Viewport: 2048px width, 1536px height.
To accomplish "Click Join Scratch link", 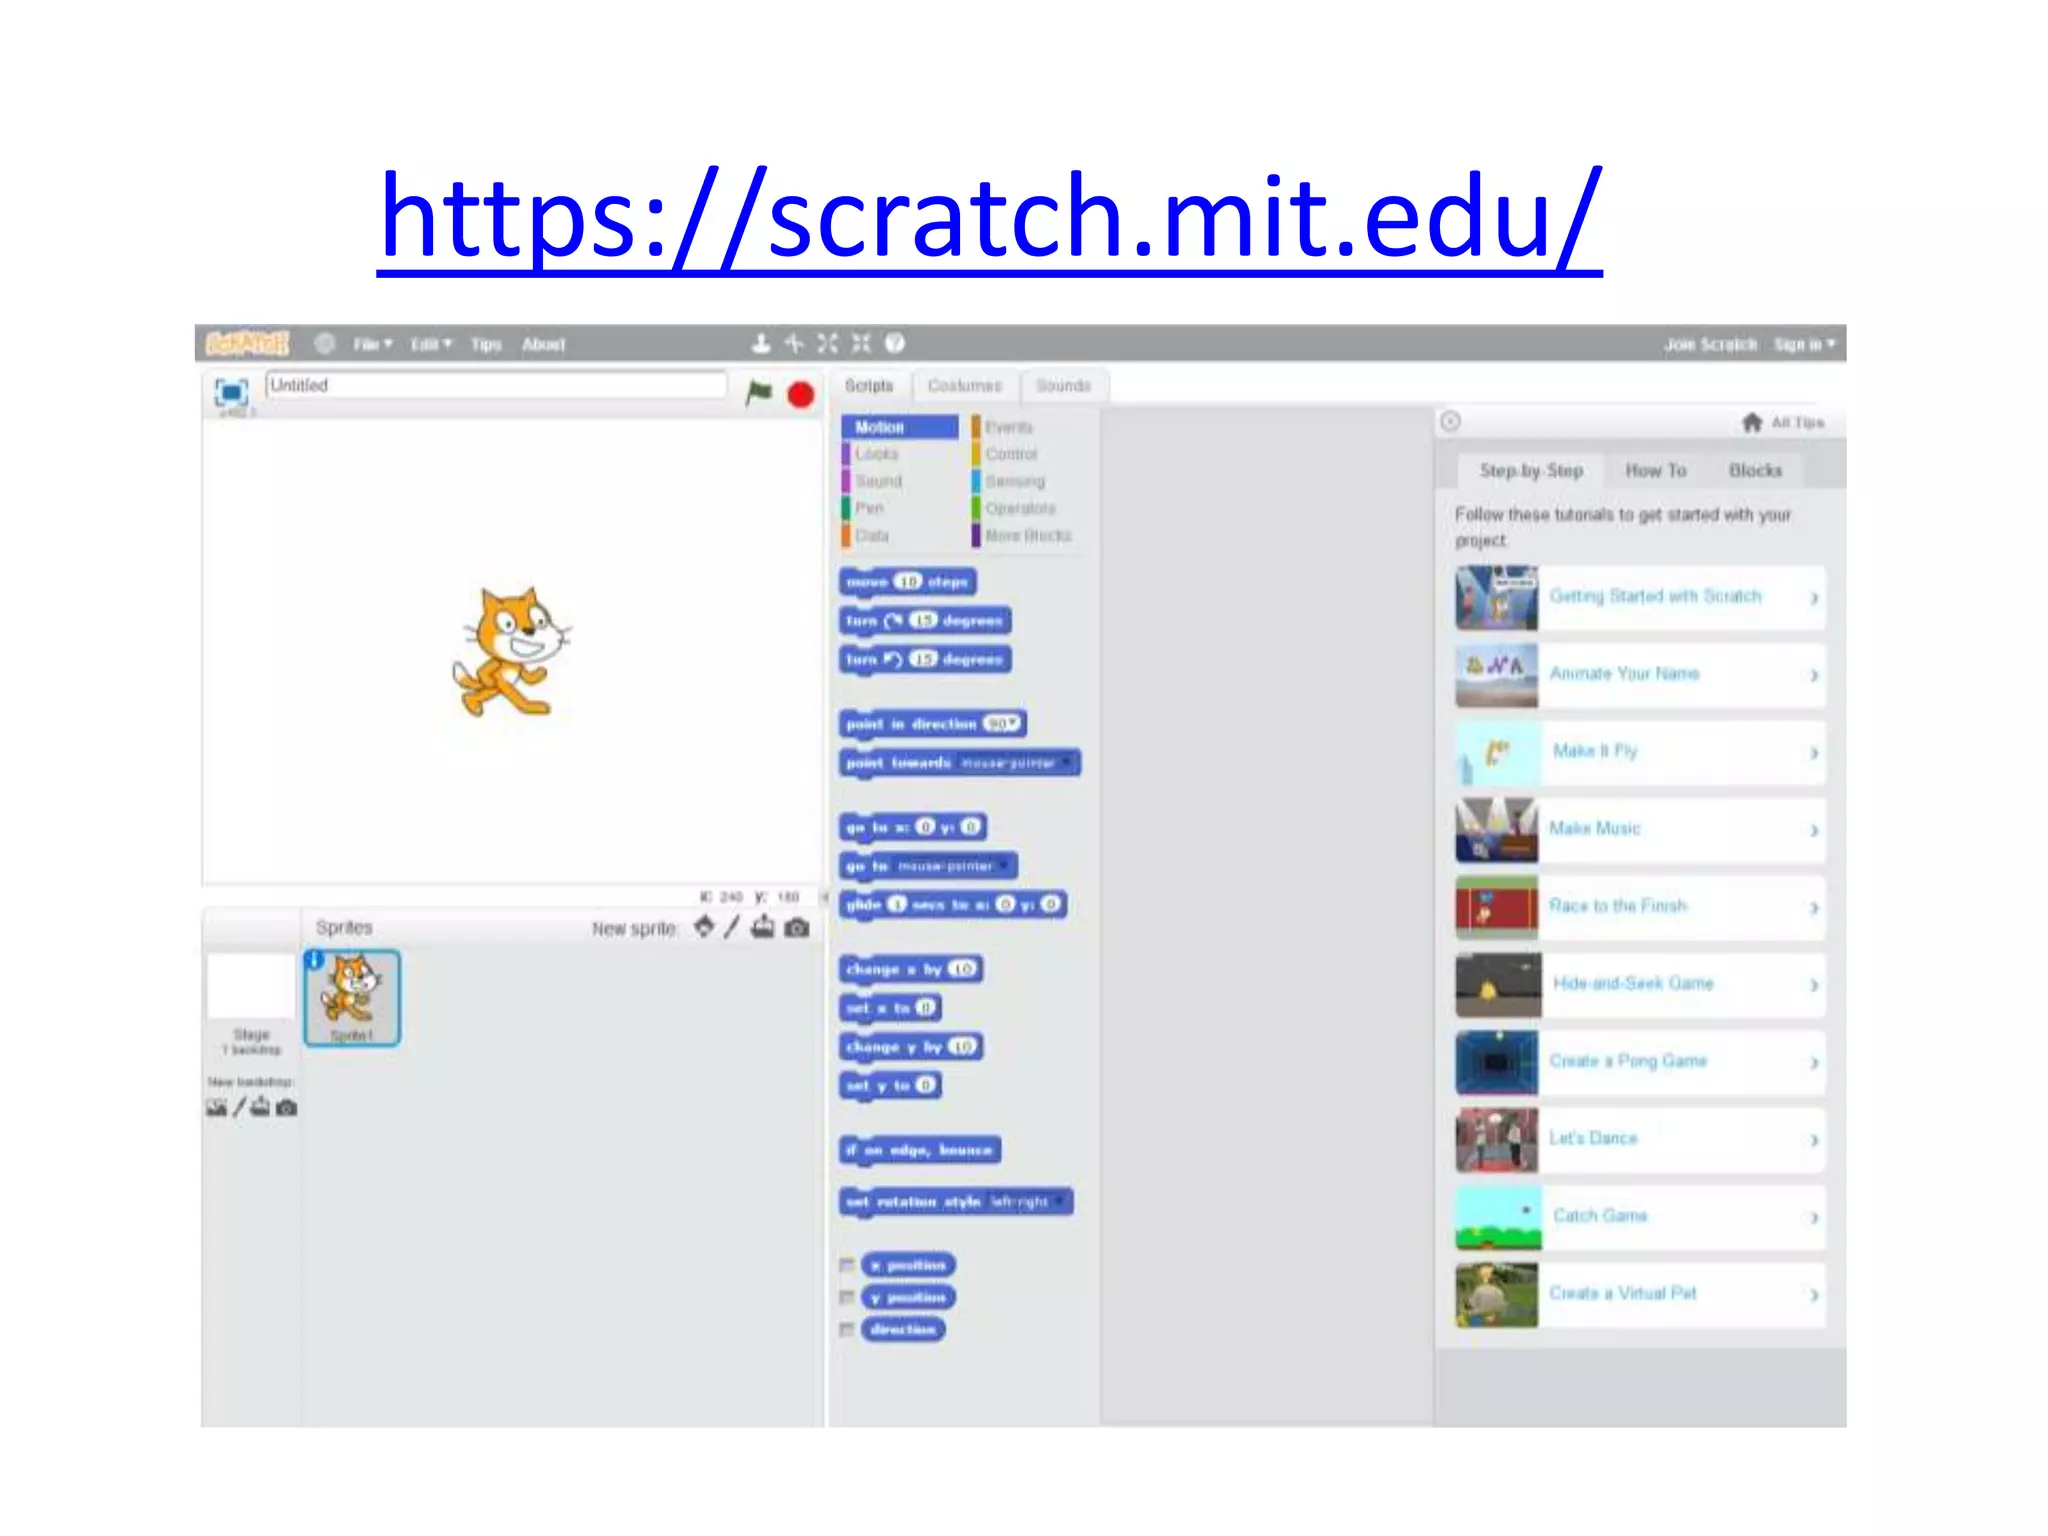I will pyautogui.click(x=1710, y=344).
